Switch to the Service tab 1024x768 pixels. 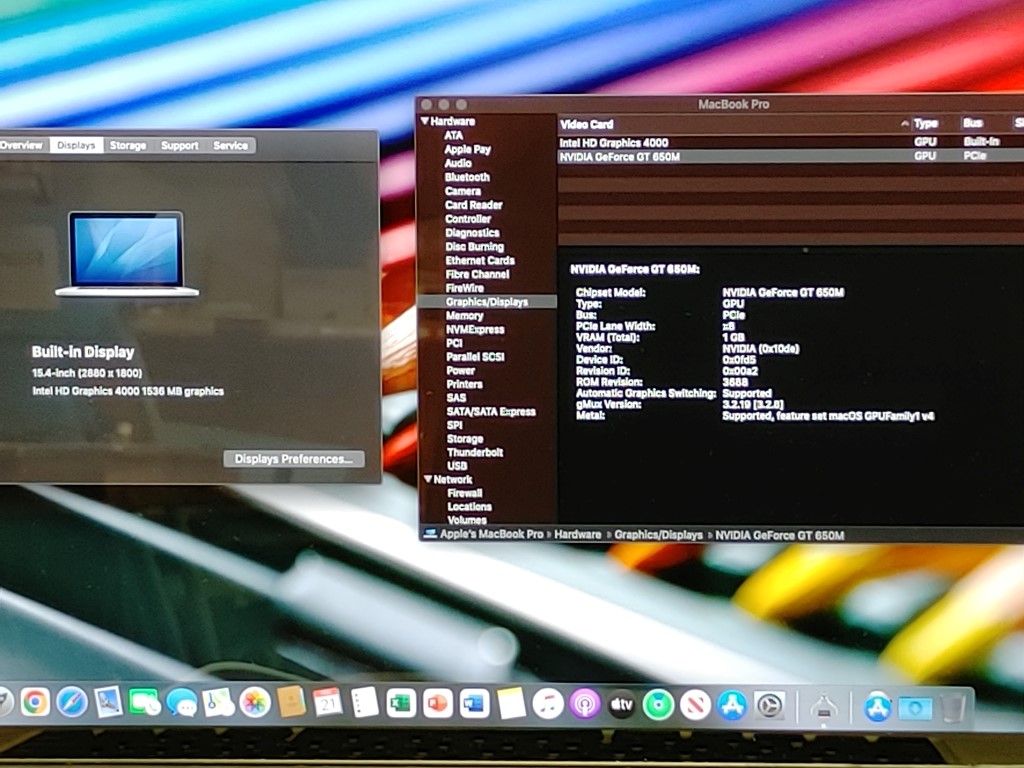pos(231,145)
